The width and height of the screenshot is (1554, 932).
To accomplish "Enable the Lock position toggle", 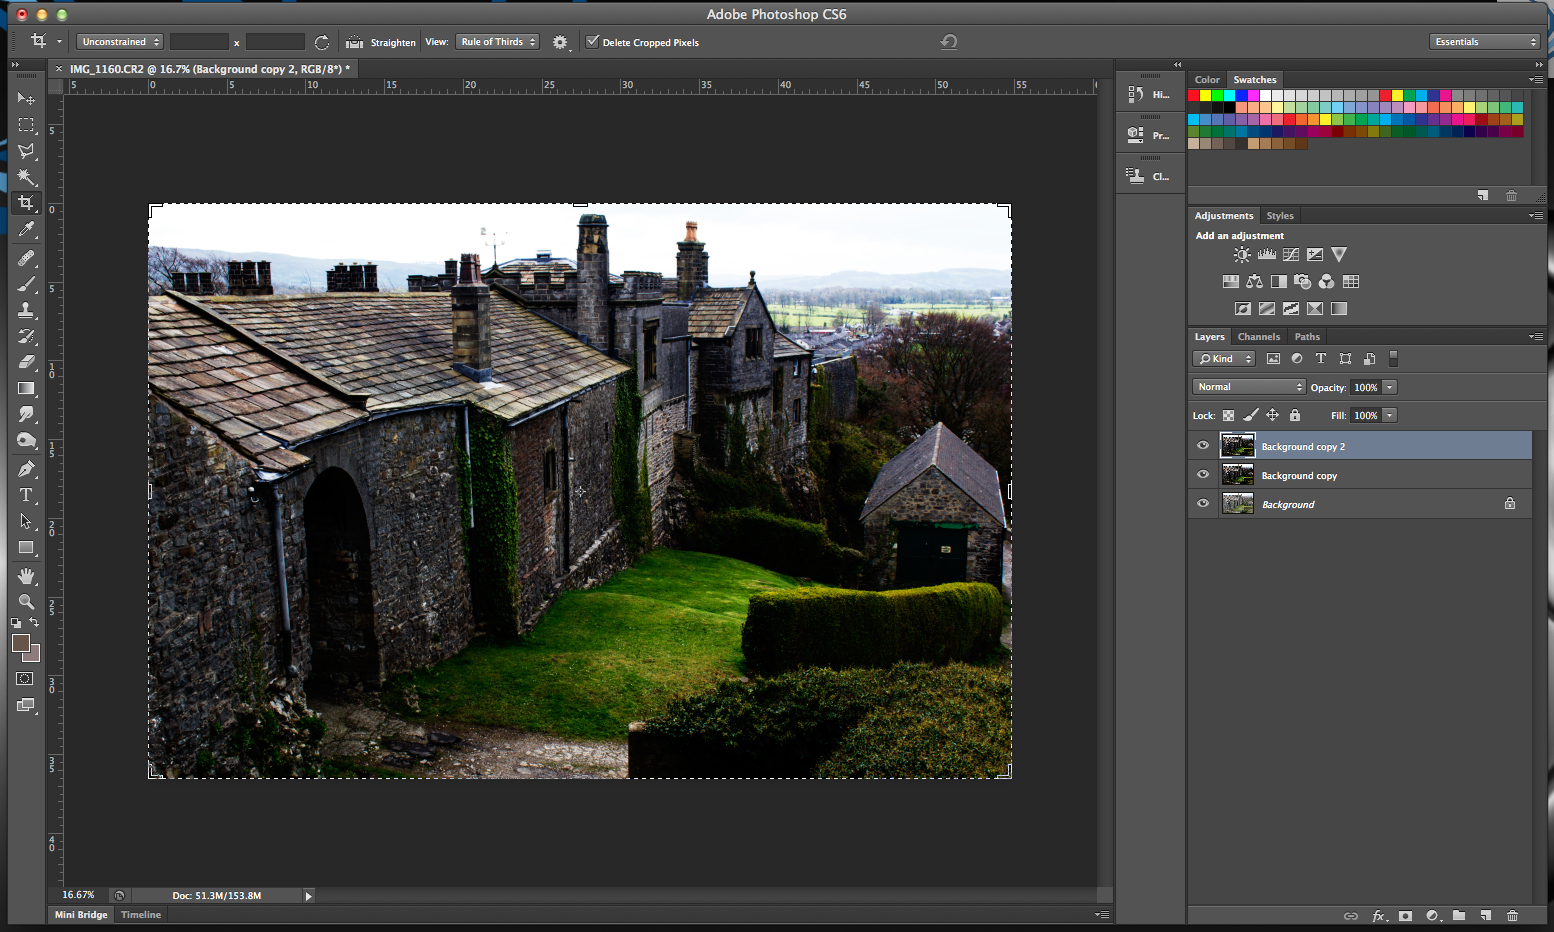I will coord(1272,414).
